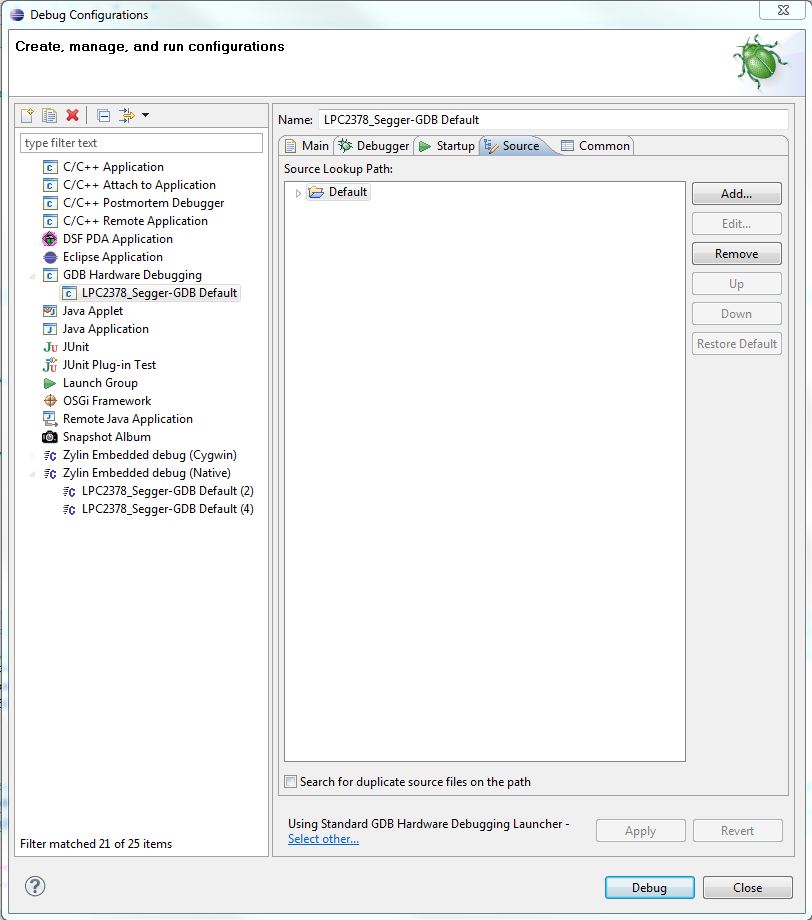Switch to the Common tab
The image size is (812, 920).
596,146
